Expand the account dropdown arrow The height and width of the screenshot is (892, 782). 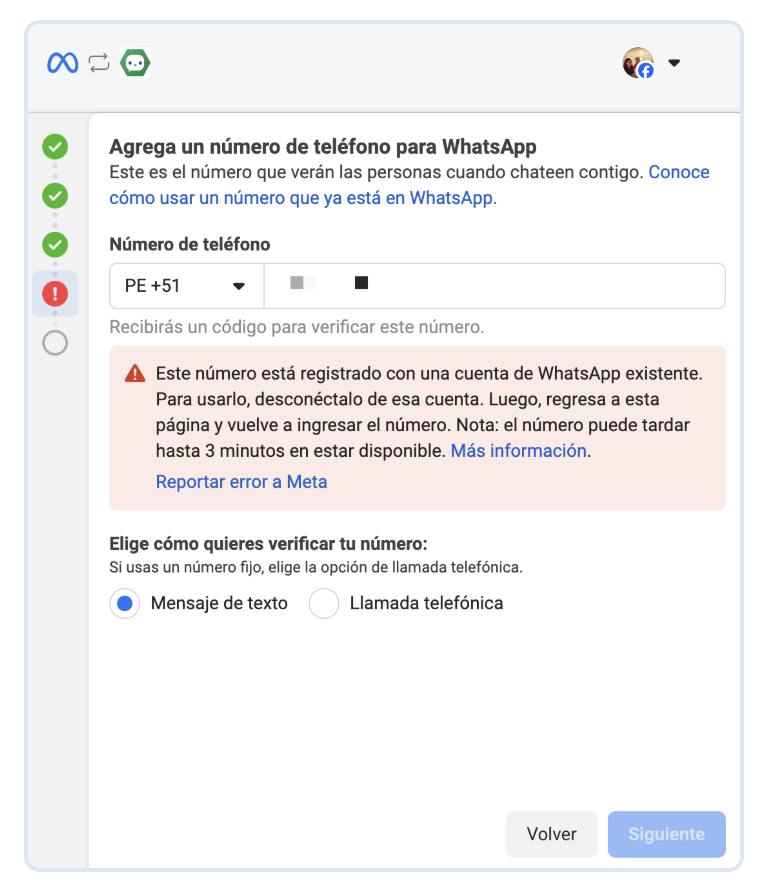point(674,63)
